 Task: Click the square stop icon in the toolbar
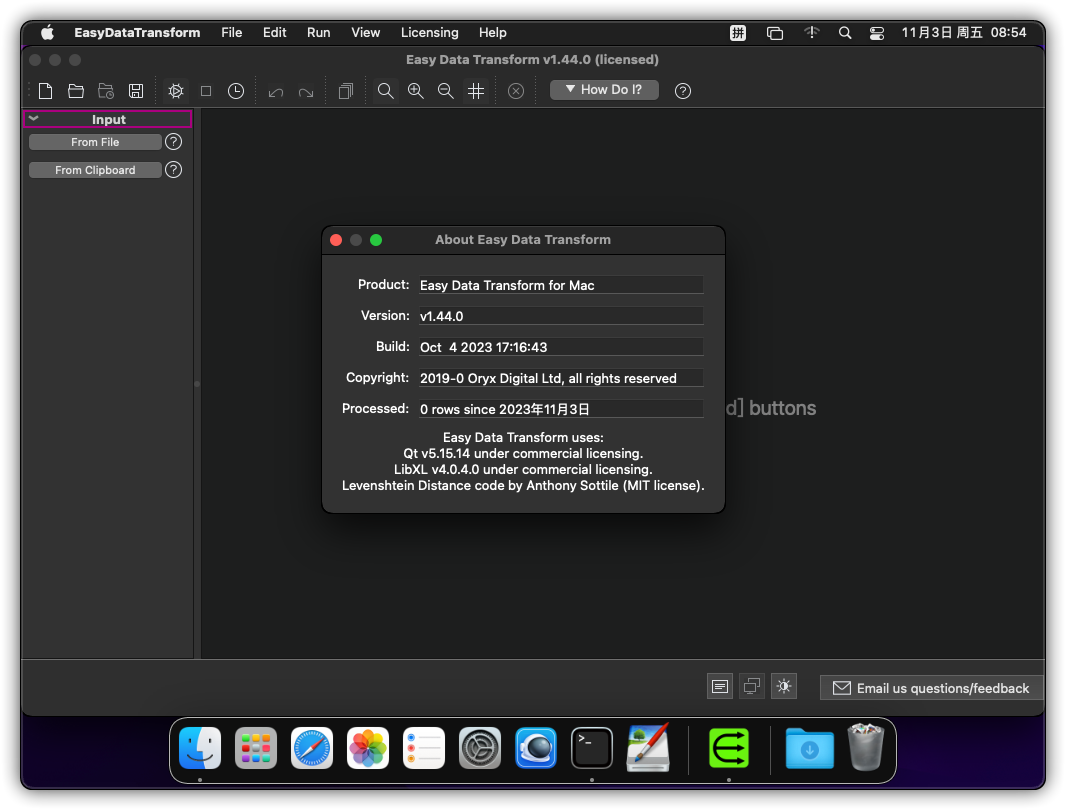(206, 90)
